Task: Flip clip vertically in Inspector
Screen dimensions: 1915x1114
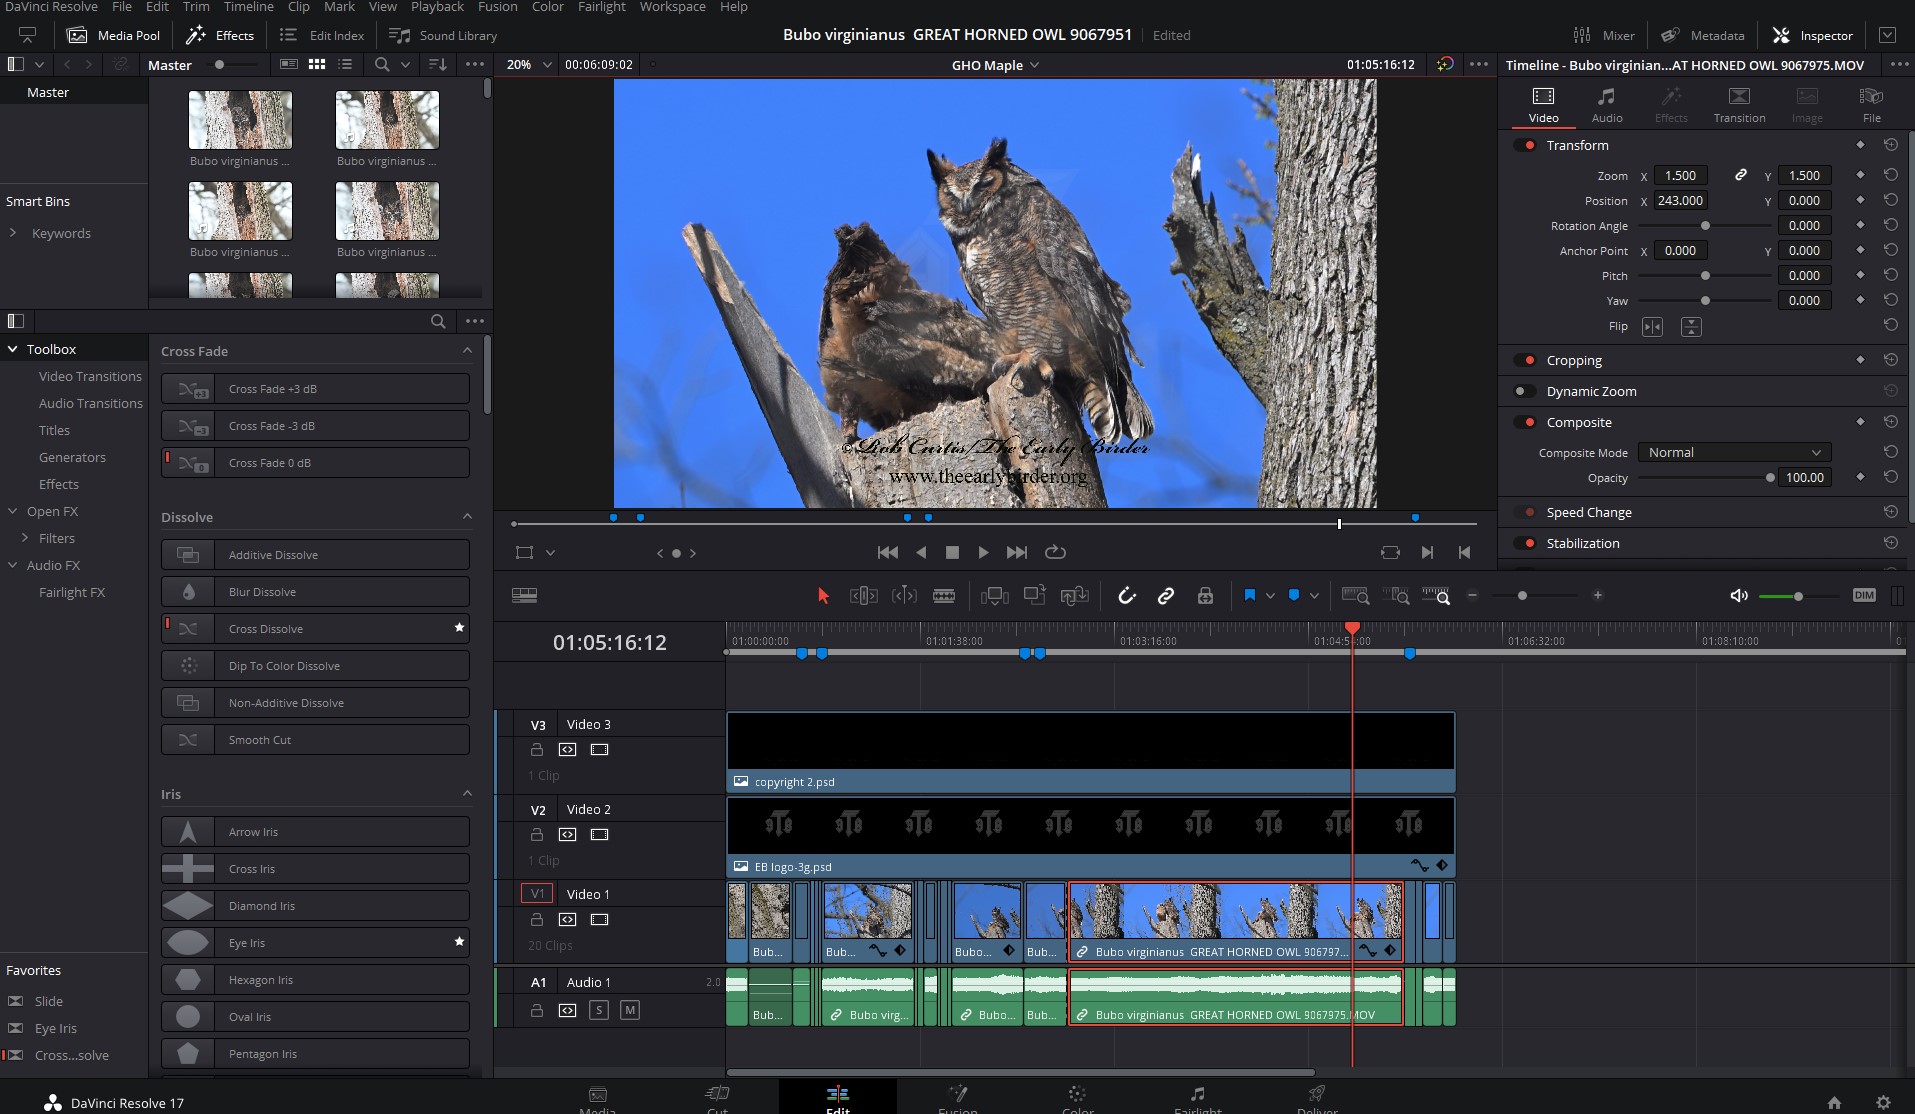Action: [x=1691, y=327]
